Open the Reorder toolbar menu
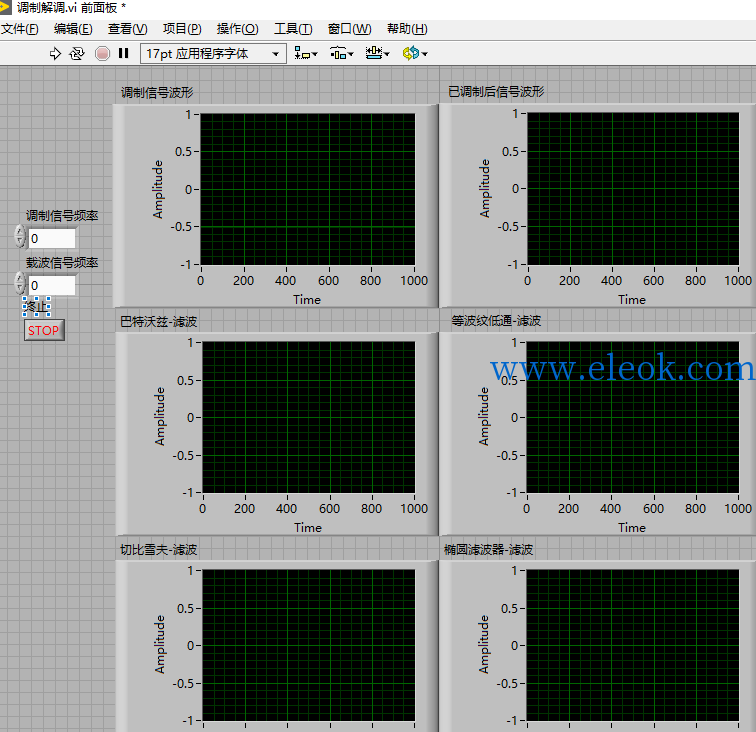 tap(415, 54)
